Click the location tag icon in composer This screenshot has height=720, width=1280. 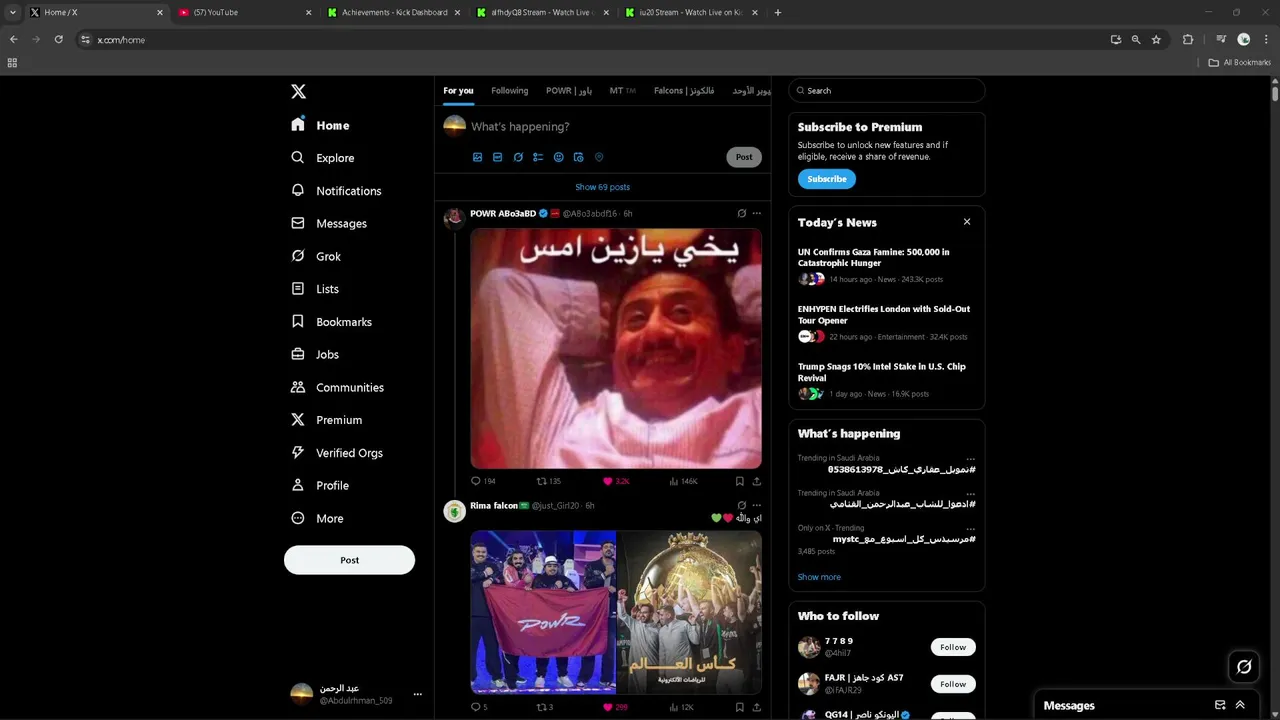pyautogui.click(x=599, y=157)
